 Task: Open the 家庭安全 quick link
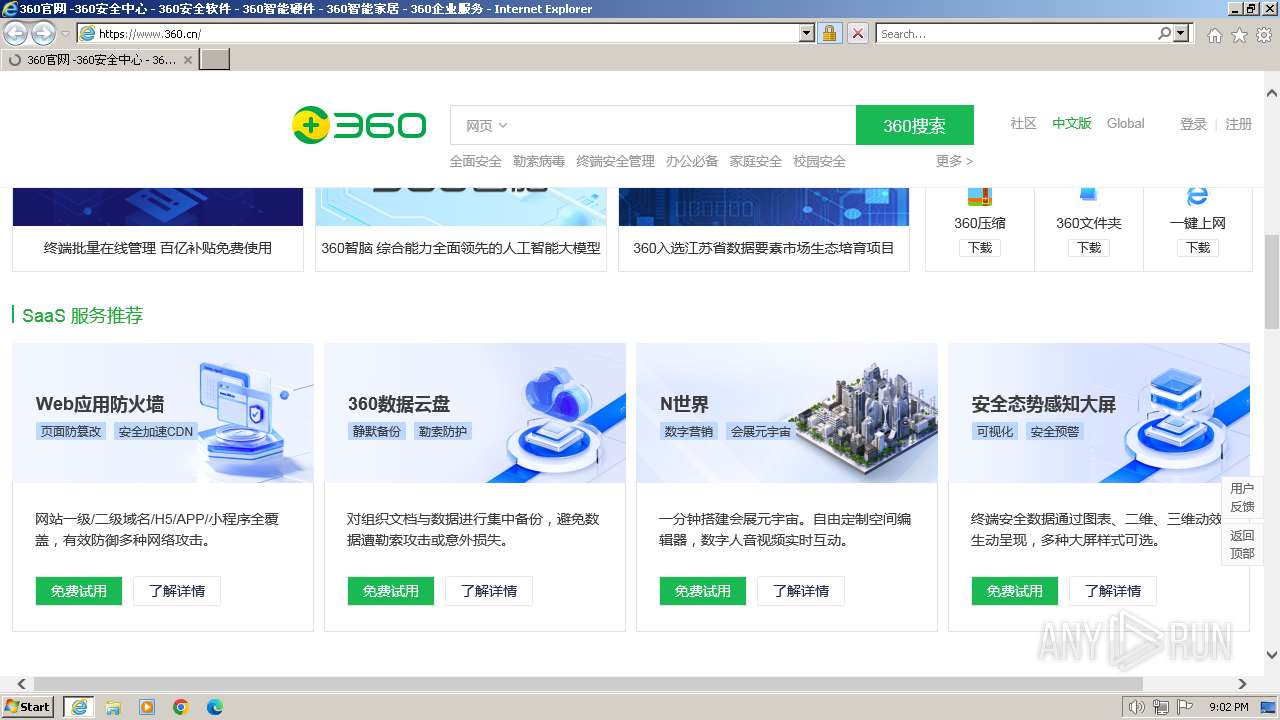coord(755,161)
